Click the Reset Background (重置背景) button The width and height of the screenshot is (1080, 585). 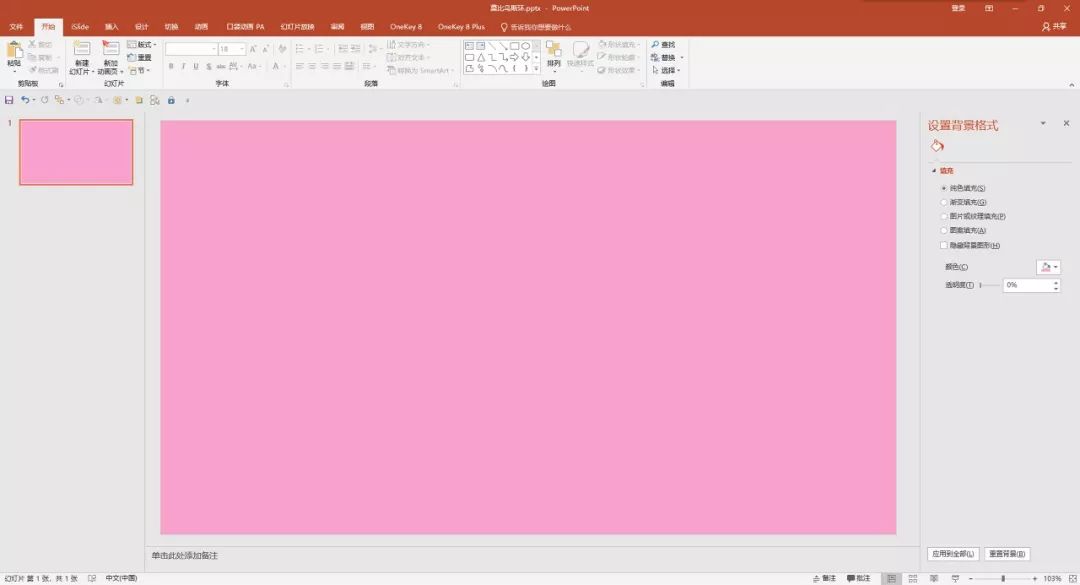(1007, 553)
